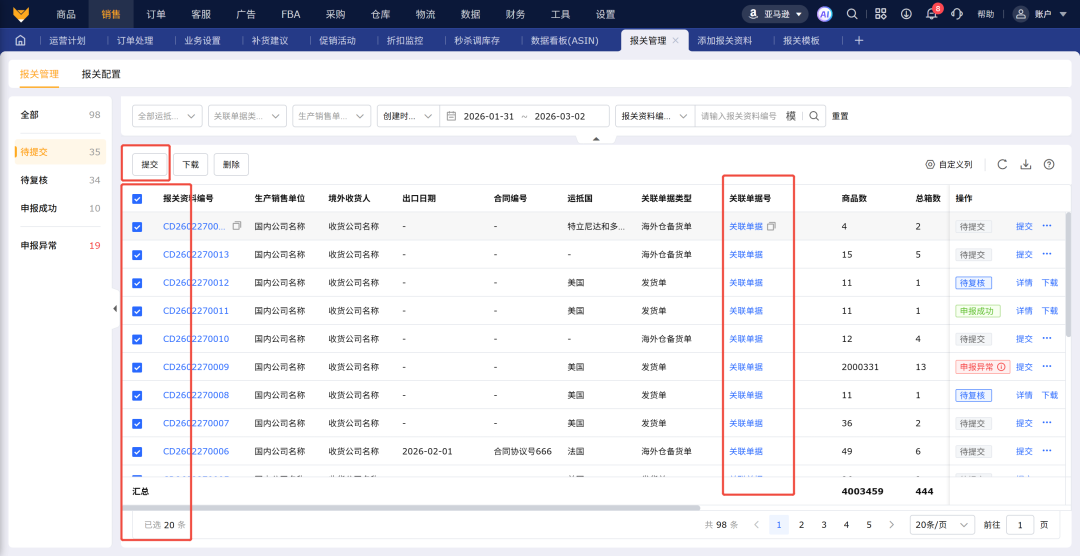
Task: Filter by 待复核 status
Action: 61,180
